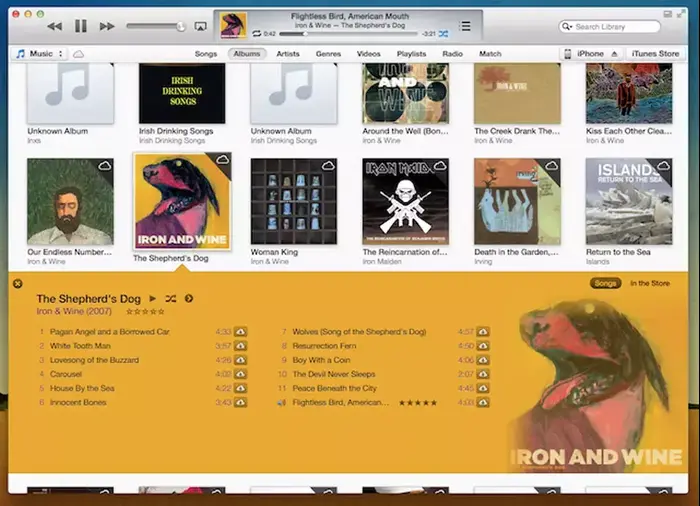Download The Devil Never Sleeps
Viewport: 700px width, 506px height.
(x=483, y=374)
